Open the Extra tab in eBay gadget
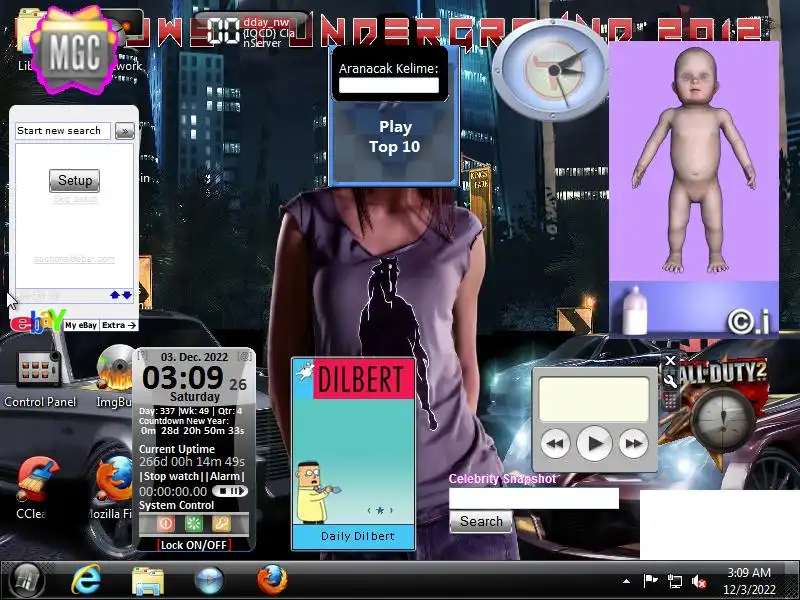The width and height of the screenshot is (800, 600). click(x=118, y=325)
